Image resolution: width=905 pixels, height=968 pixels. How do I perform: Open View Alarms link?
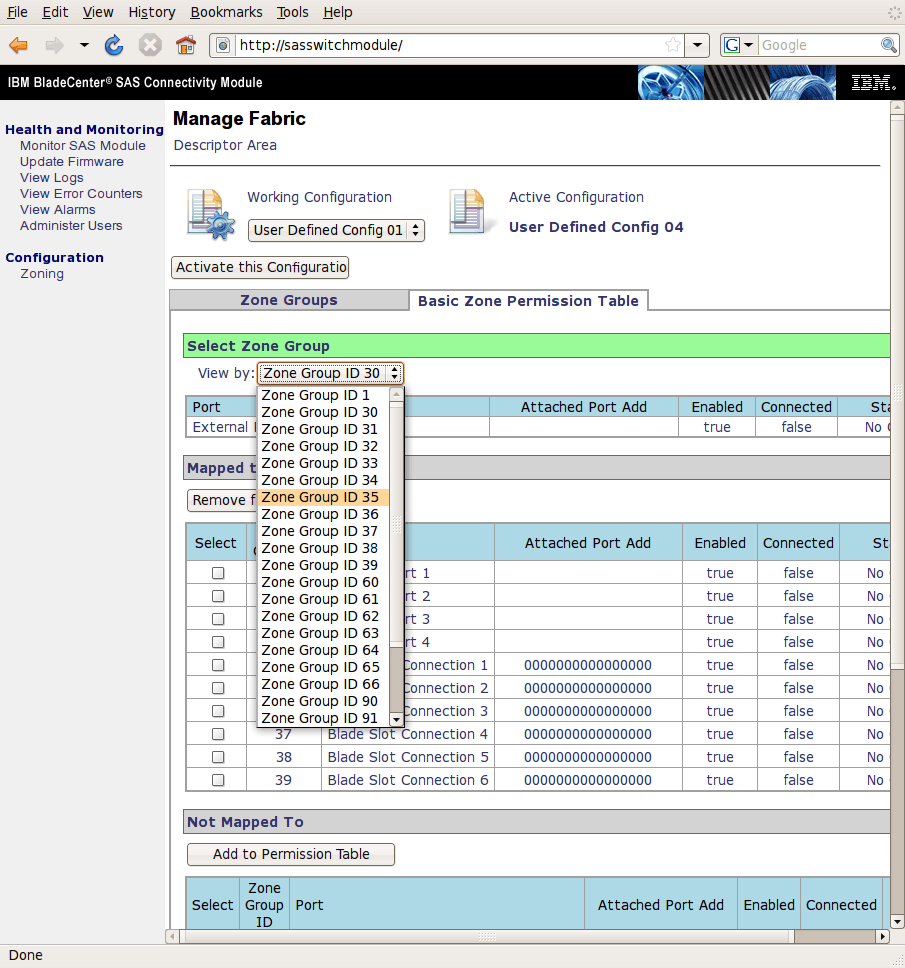click(57, 210)
